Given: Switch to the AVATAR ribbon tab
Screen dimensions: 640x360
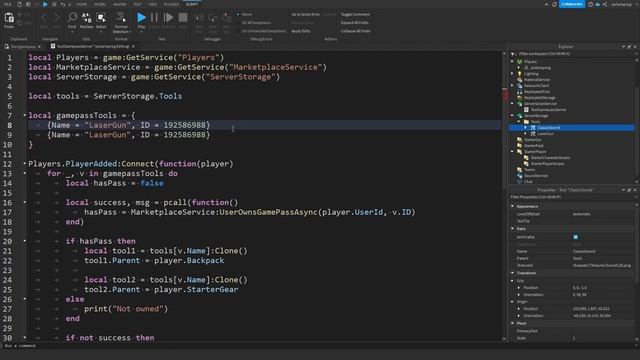Looking at the screenshot, I should pos(120,4).
